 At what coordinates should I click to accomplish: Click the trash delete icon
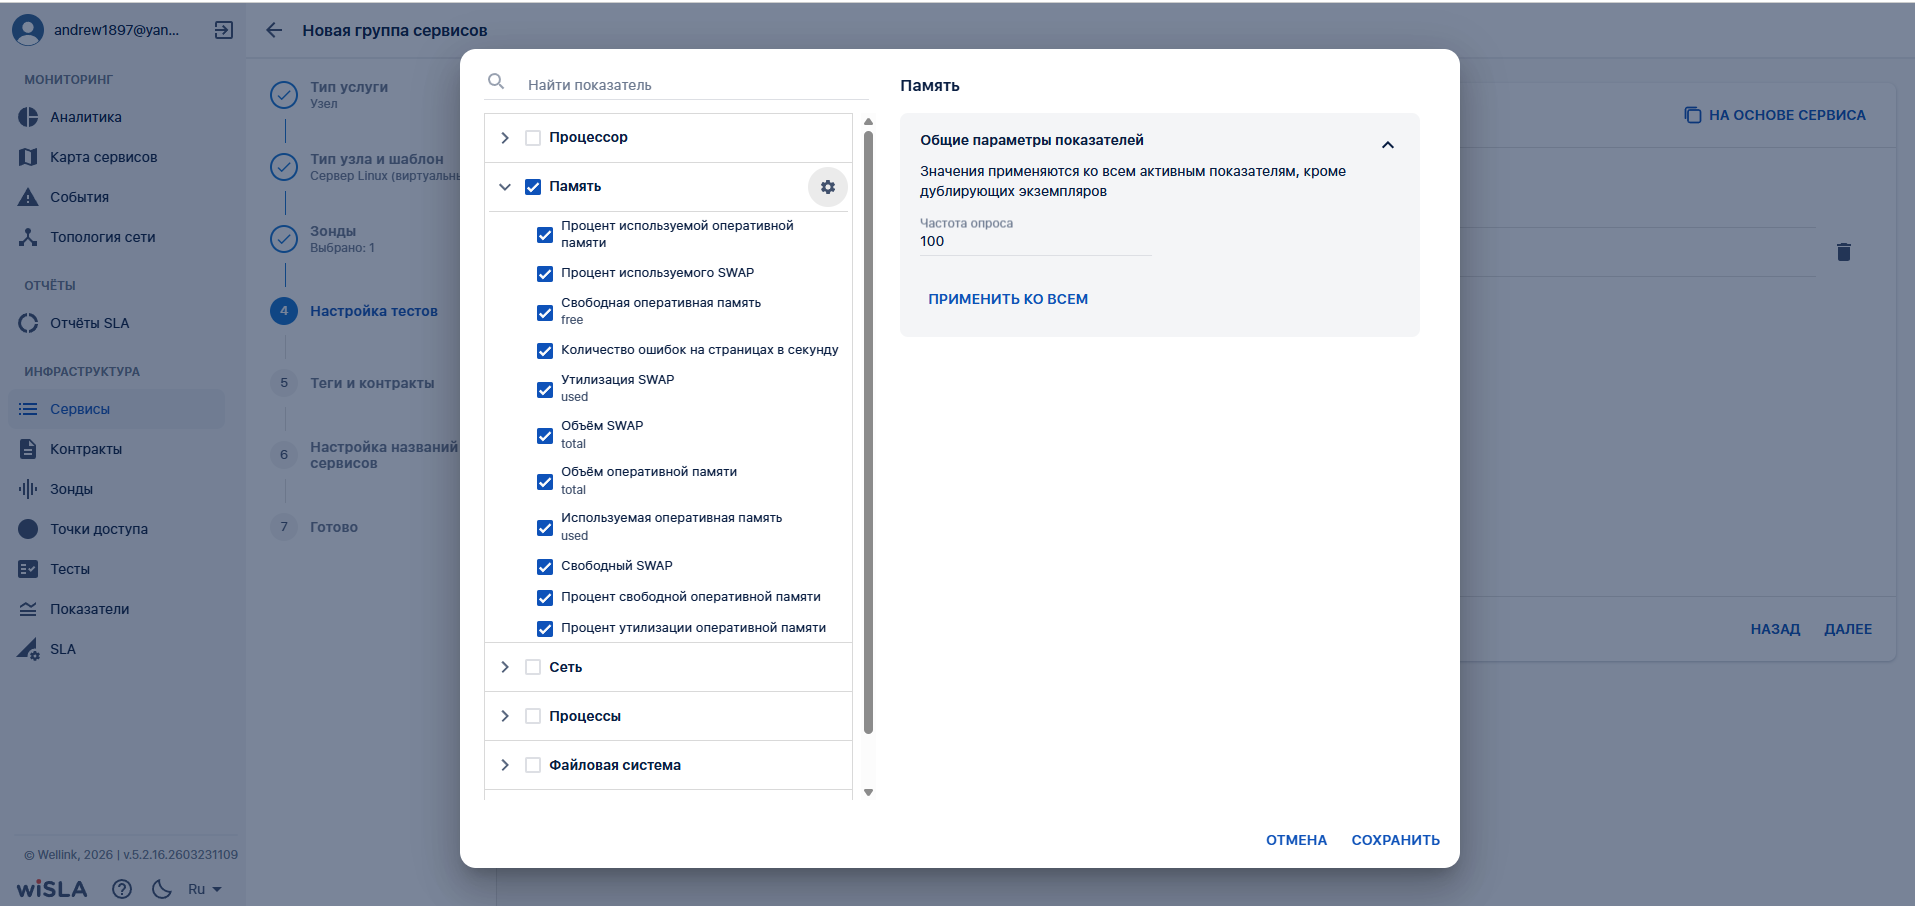pos(1843,252)
